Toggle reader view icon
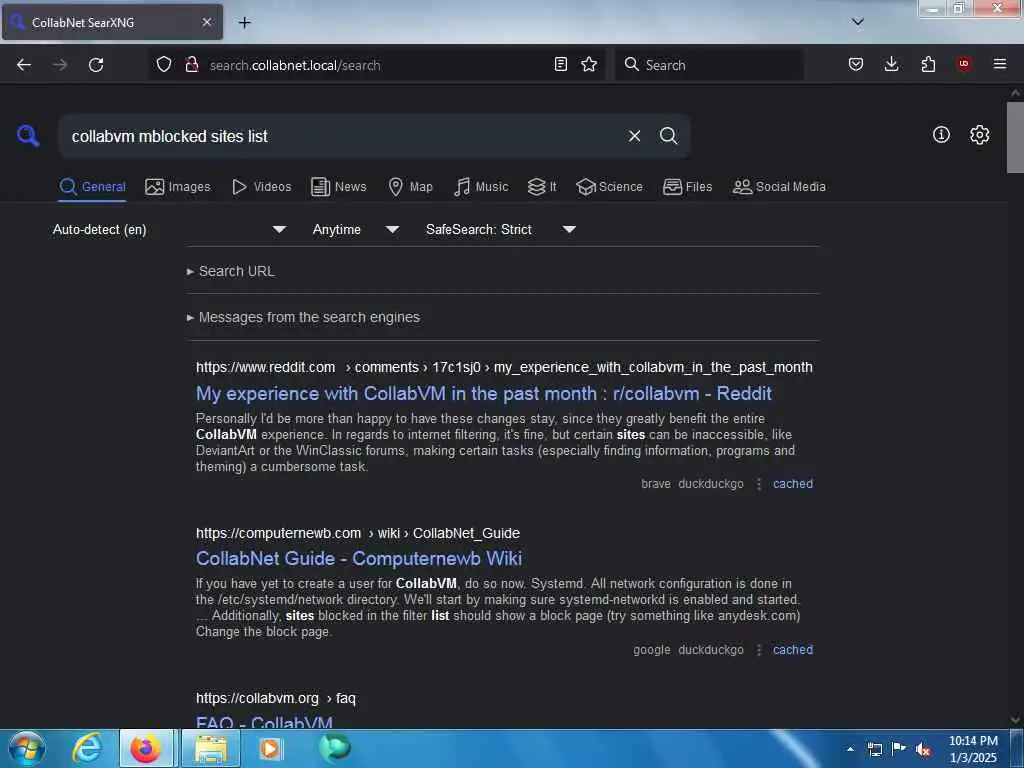 [560, 64]
